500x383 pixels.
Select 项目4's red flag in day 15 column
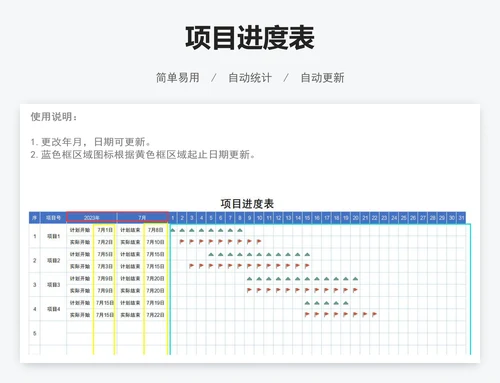click(x=307, y=314)
